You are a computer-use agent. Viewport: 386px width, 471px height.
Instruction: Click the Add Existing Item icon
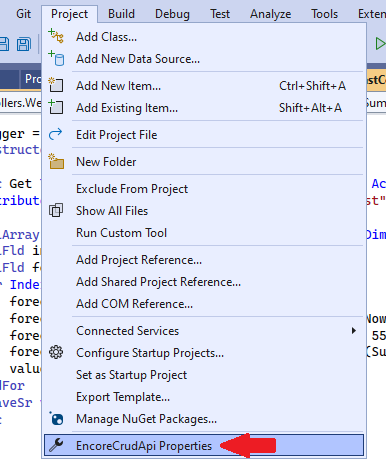tap(56, 107)
